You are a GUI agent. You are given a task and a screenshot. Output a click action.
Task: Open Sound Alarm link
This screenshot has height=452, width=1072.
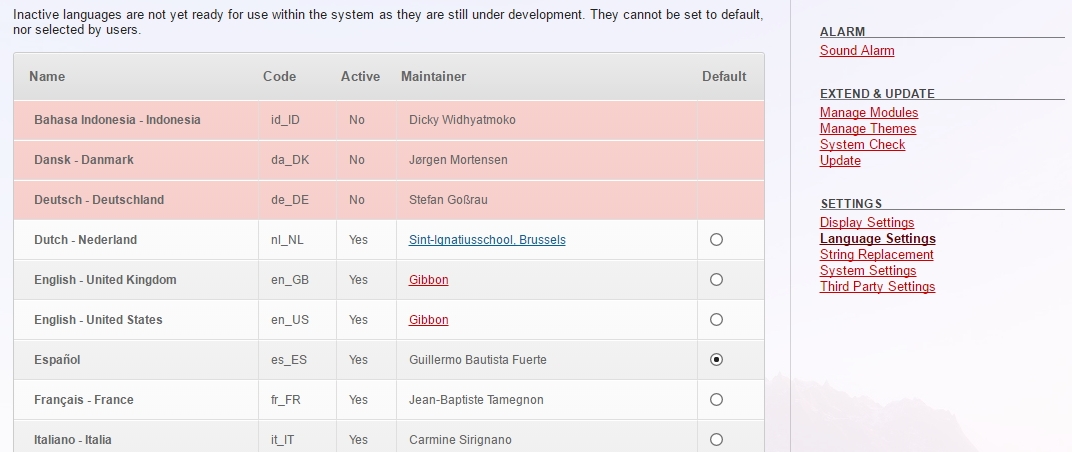tap(857, 51)
